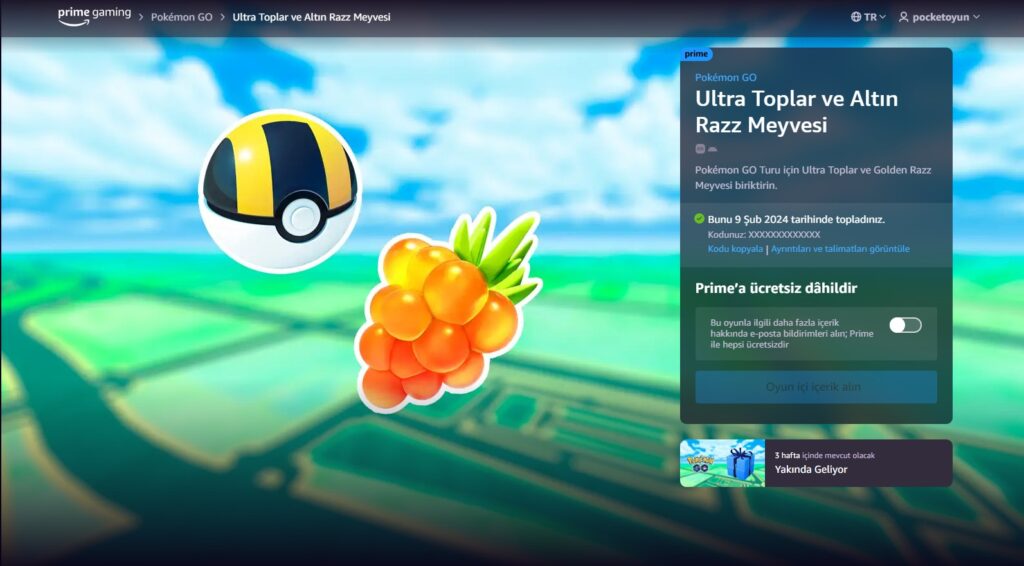Open Ayrıntıları ve talimatları görüntüle link
Viewport: 1024px width, 566px height.
click(x=840, y=249)
